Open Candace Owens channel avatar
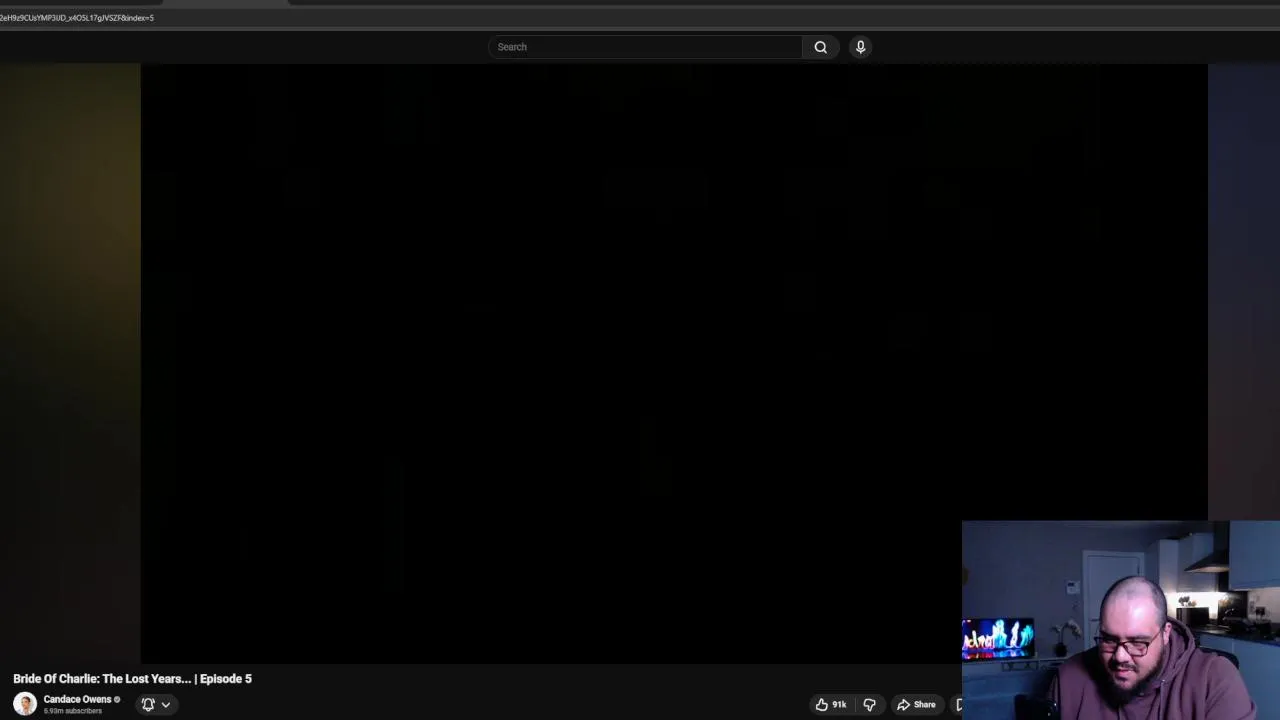 pos(25,704)
